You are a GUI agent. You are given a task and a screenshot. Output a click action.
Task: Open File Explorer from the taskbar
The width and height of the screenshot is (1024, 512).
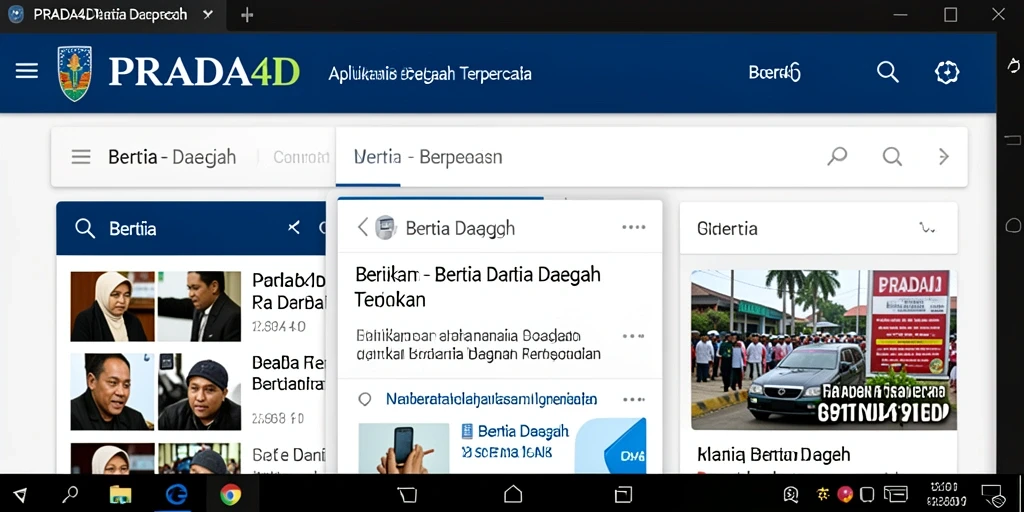click(x=120, y=495)
